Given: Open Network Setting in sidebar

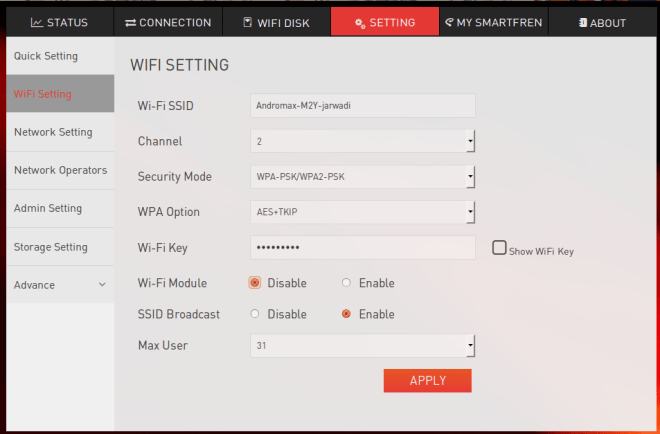Looking at the screenshot, I should pos(60,132).
